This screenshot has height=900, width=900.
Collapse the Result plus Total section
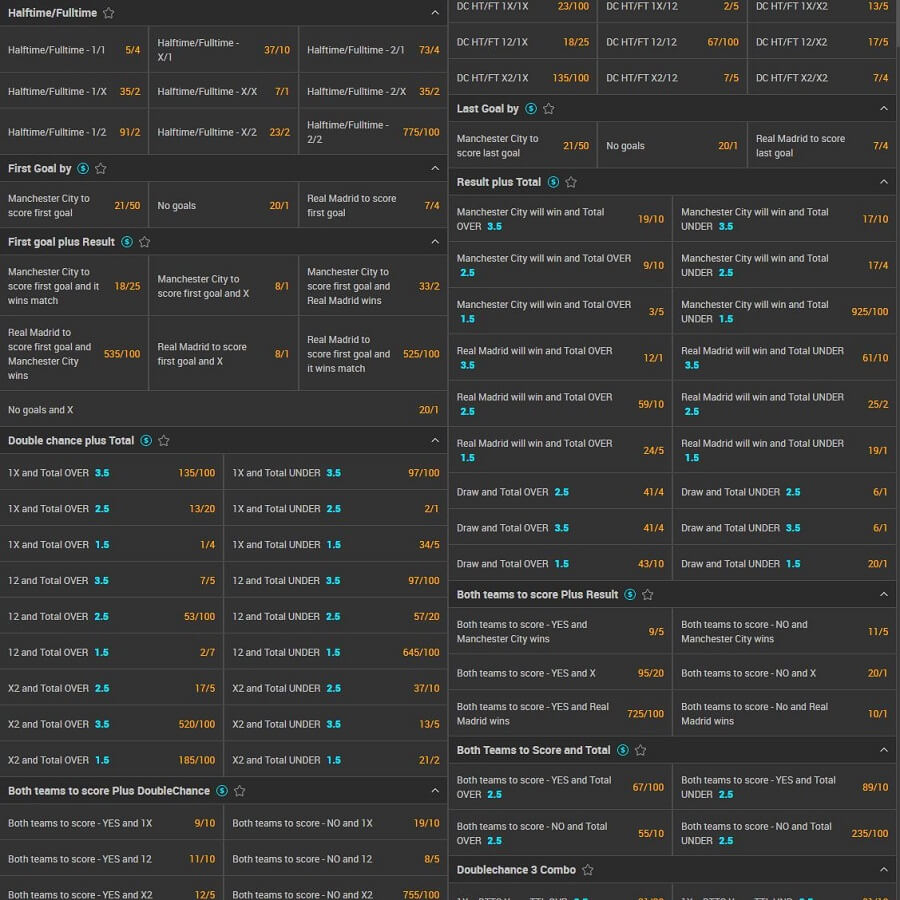tap(884, 182)
